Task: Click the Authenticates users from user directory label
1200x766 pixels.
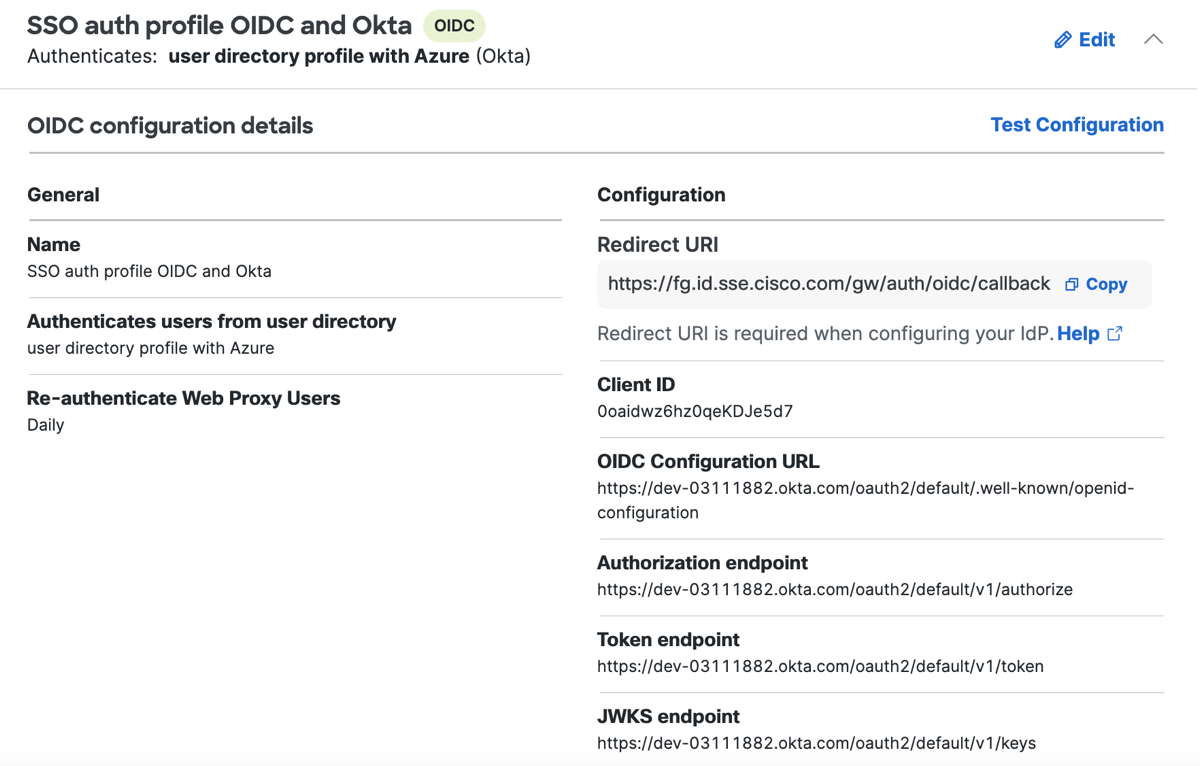Action: [x=211, y=321]
